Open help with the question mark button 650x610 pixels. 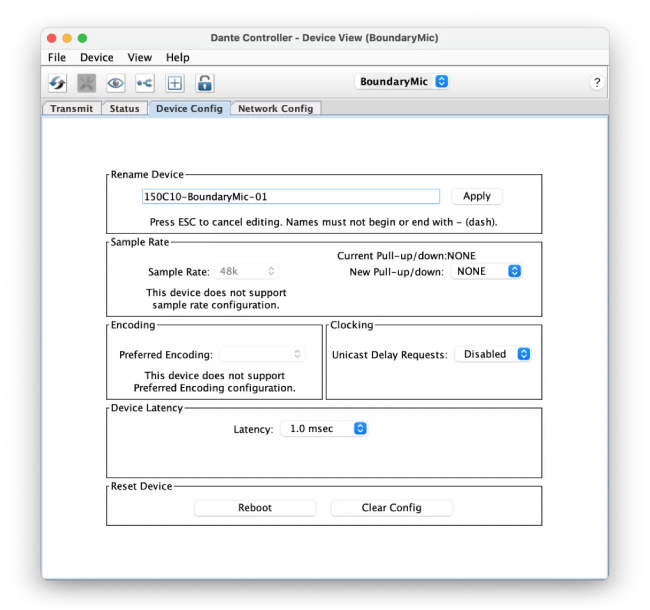[x=597, y=83]
